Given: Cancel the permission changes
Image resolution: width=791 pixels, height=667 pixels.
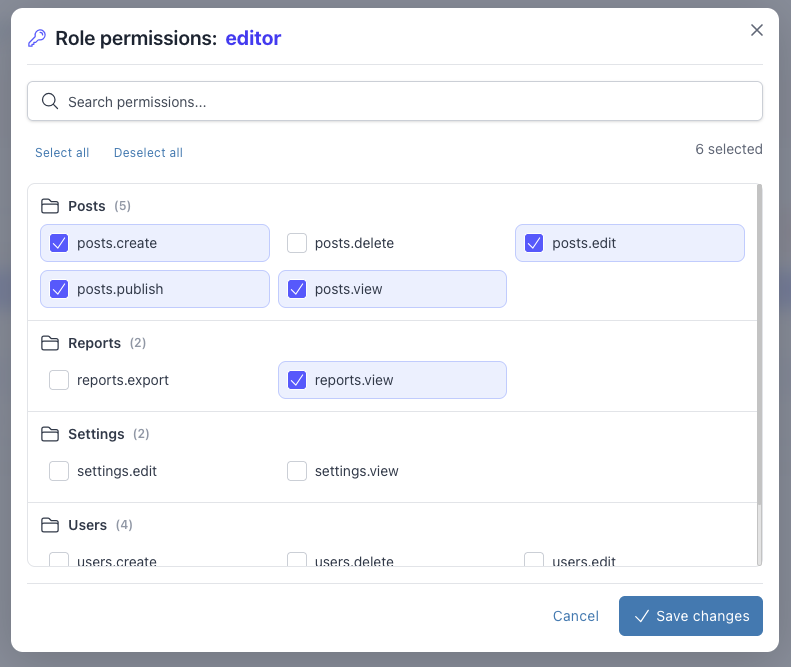Looking at the screenshot, I should coord(576,616).
